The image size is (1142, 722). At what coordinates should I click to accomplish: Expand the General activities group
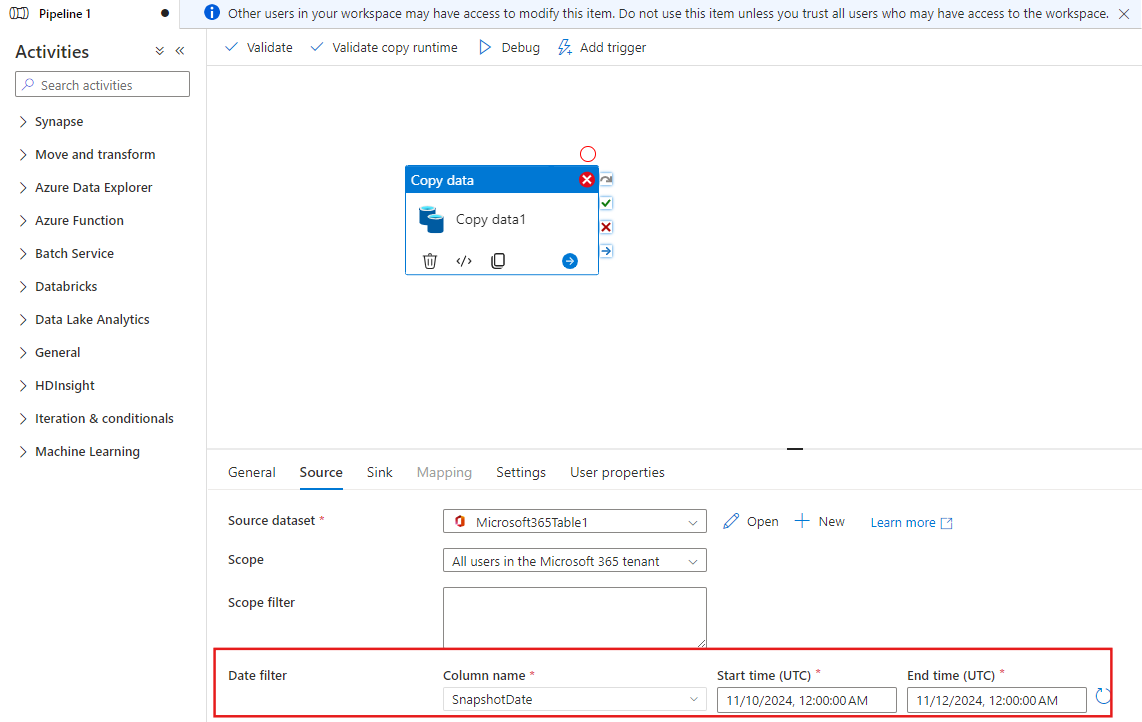click(x=49, y=353)
